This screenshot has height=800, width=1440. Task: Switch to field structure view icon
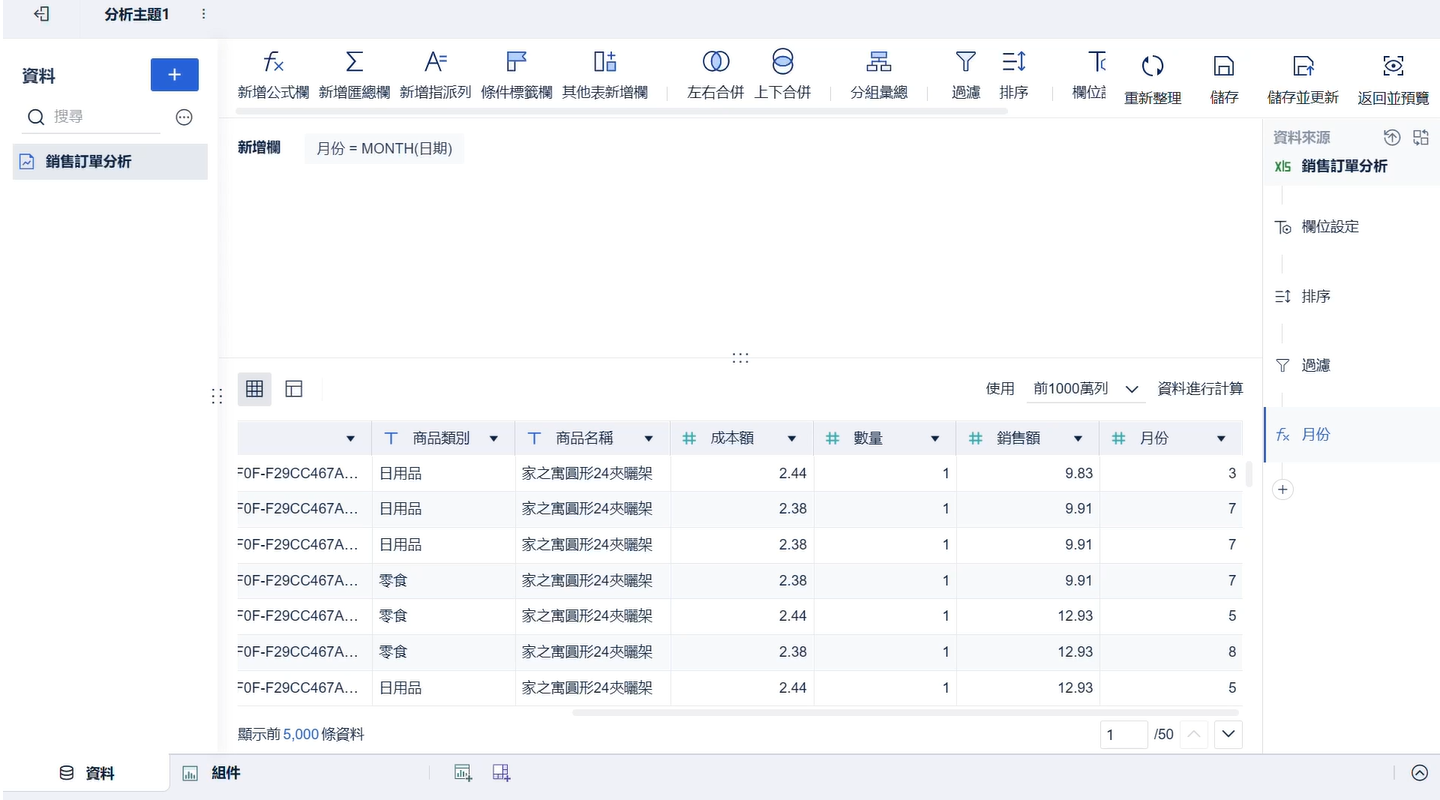[294, 389]
